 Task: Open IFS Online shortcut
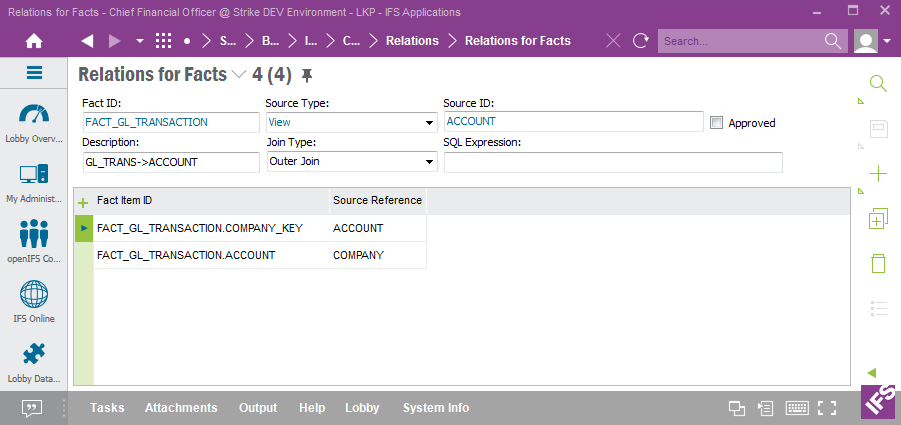coord(34,302)
